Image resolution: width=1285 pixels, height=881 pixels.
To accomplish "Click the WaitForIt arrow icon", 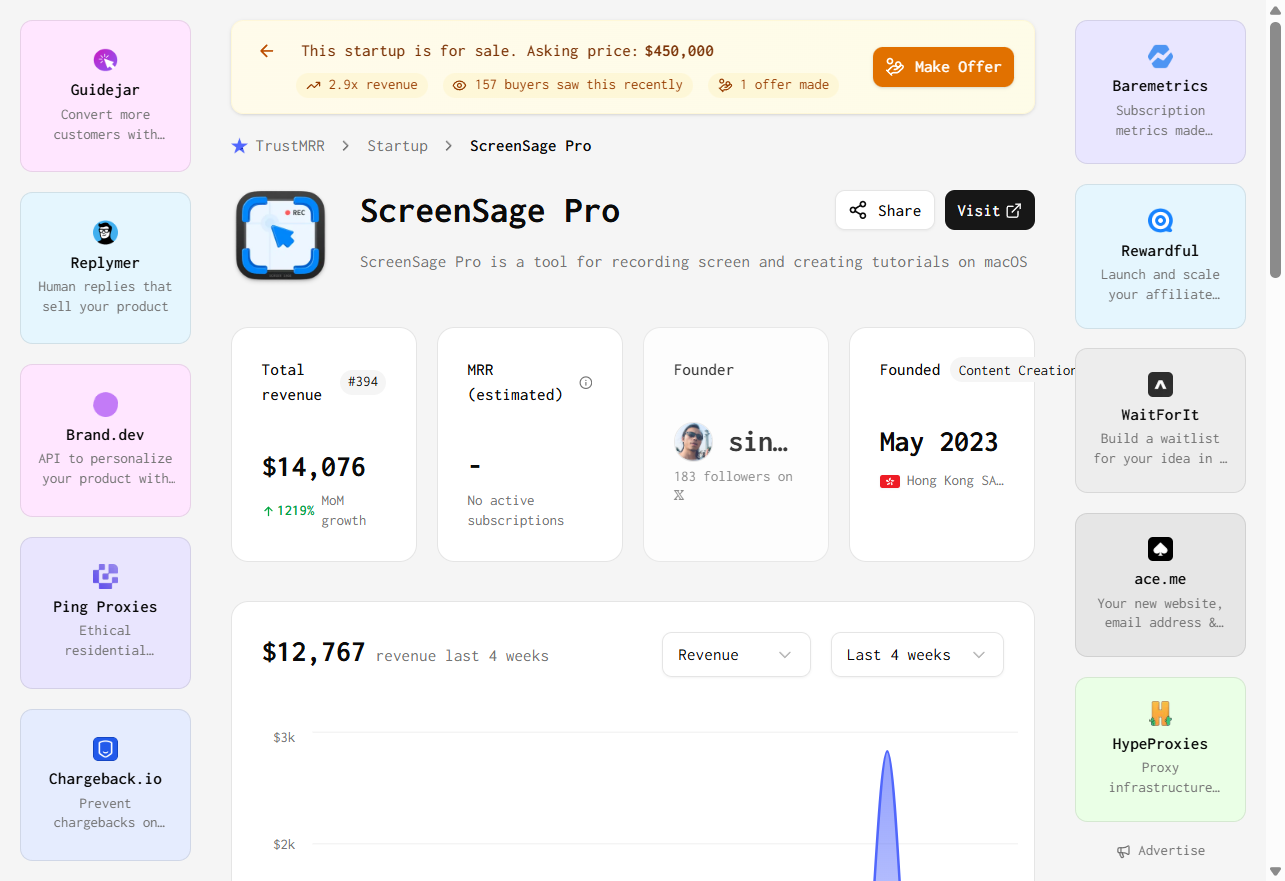I will [1160, 384].
